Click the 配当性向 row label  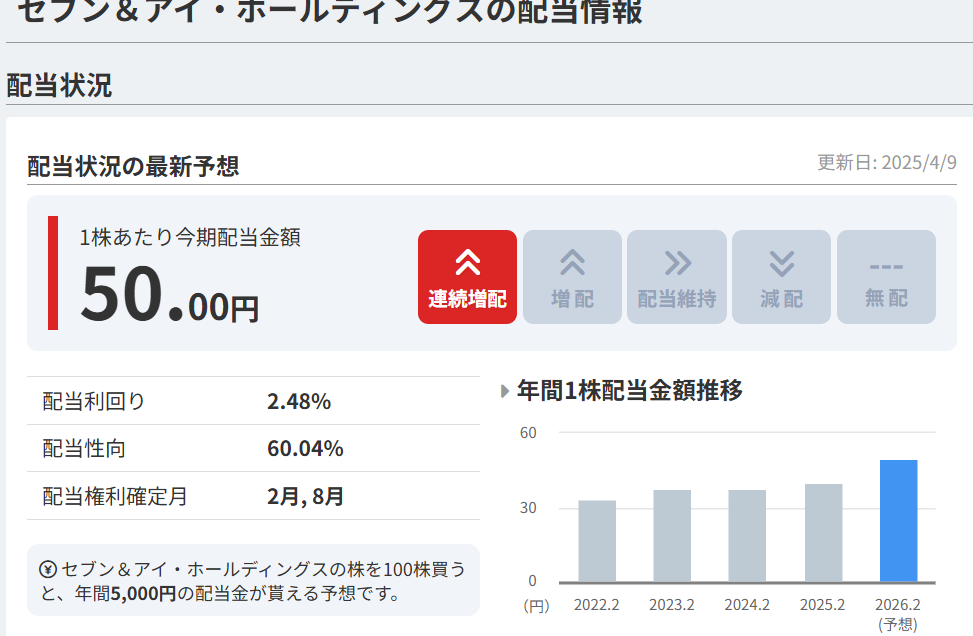[x=84, y=449]
